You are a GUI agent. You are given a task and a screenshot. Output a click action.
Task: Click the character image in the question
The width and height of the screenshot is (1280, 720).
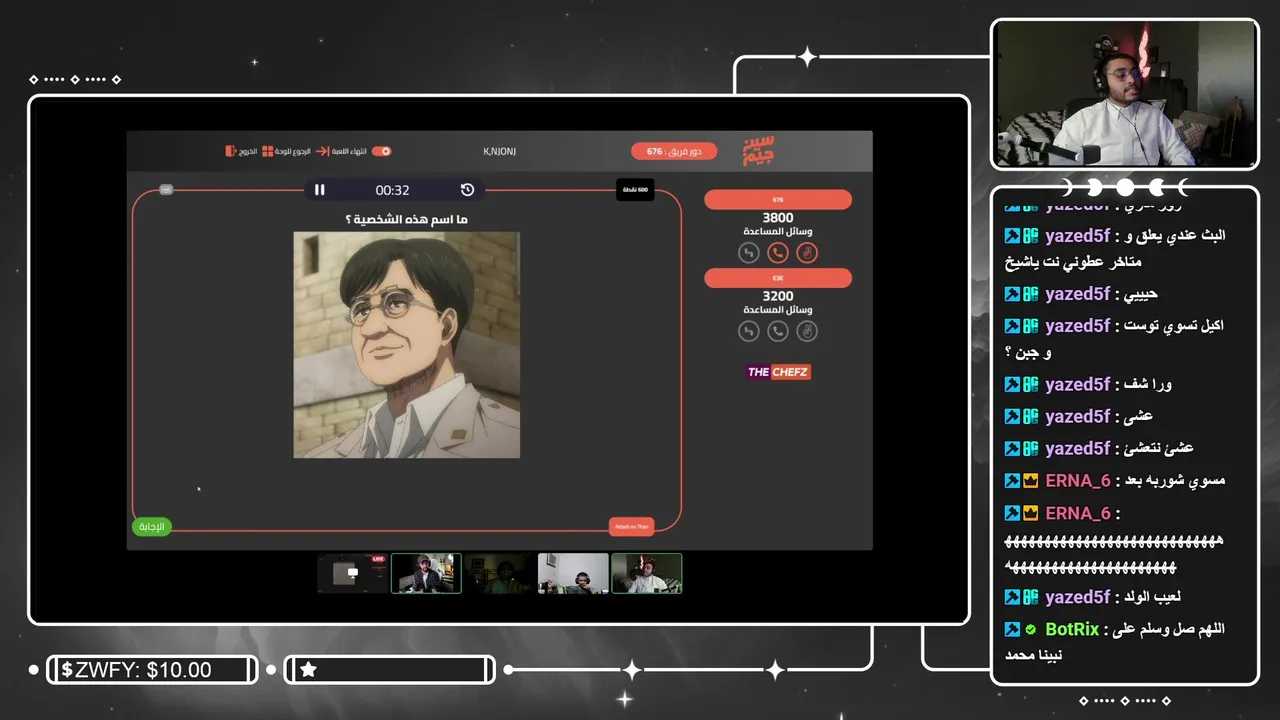pos(406,345)
